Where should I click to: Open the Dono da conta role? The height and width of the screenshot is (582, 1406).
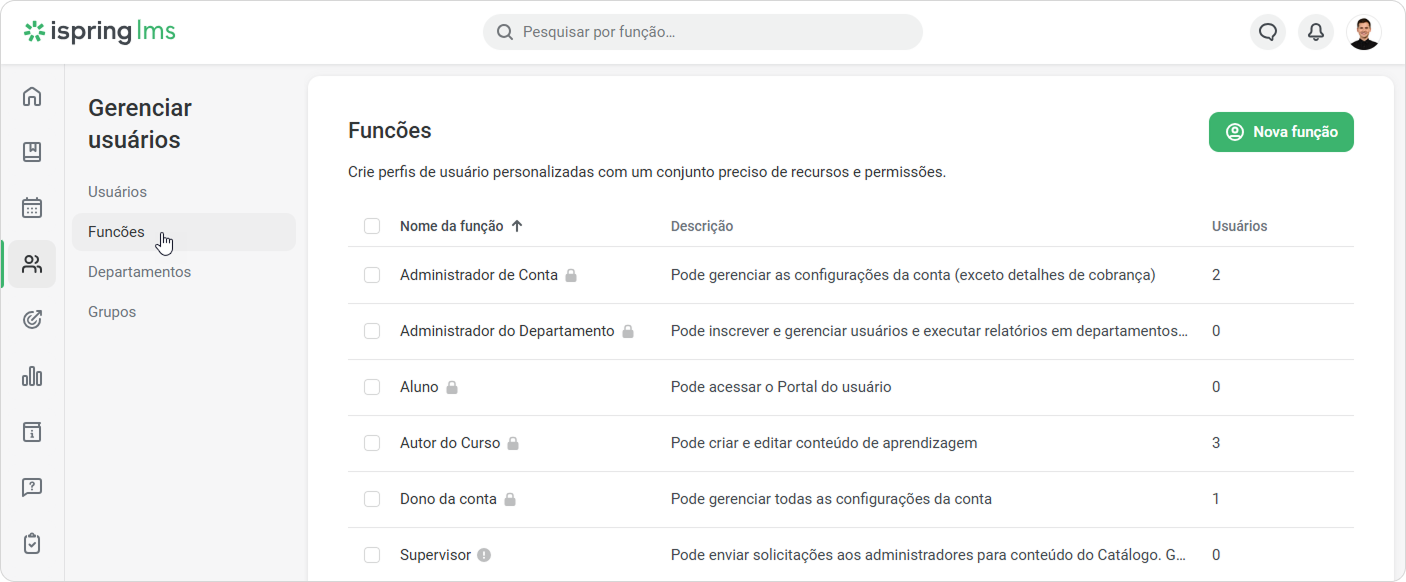click(448, 499)
